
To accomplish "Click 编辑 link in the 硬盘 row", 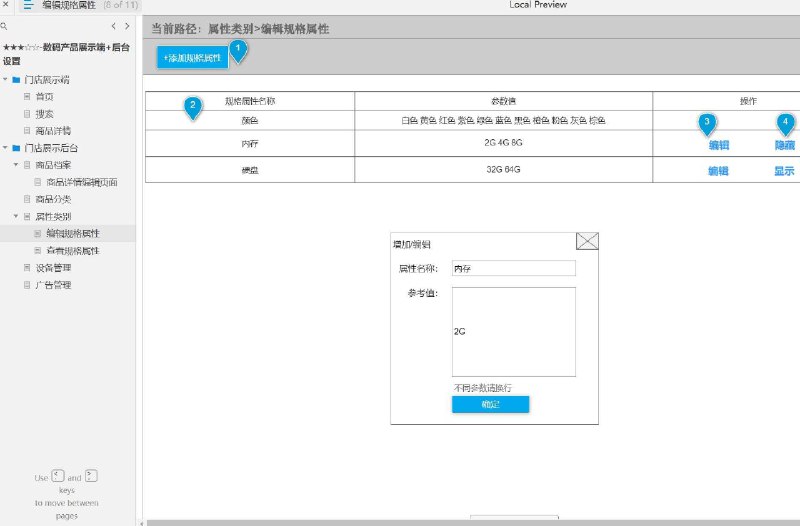I will 718,171.
